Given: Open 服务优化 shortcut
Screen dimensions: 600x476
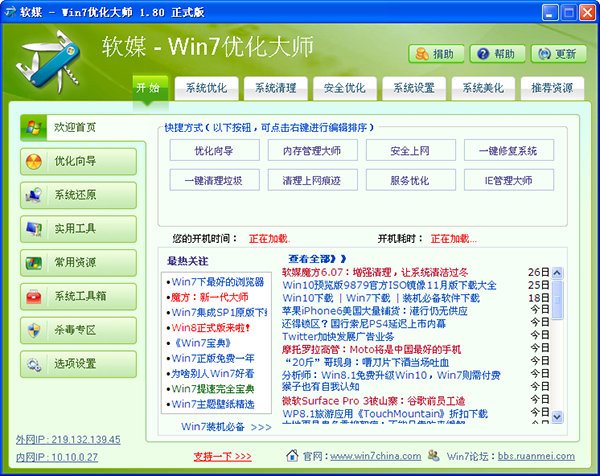Looking at the screenshot, I should (x=411, y=180).
